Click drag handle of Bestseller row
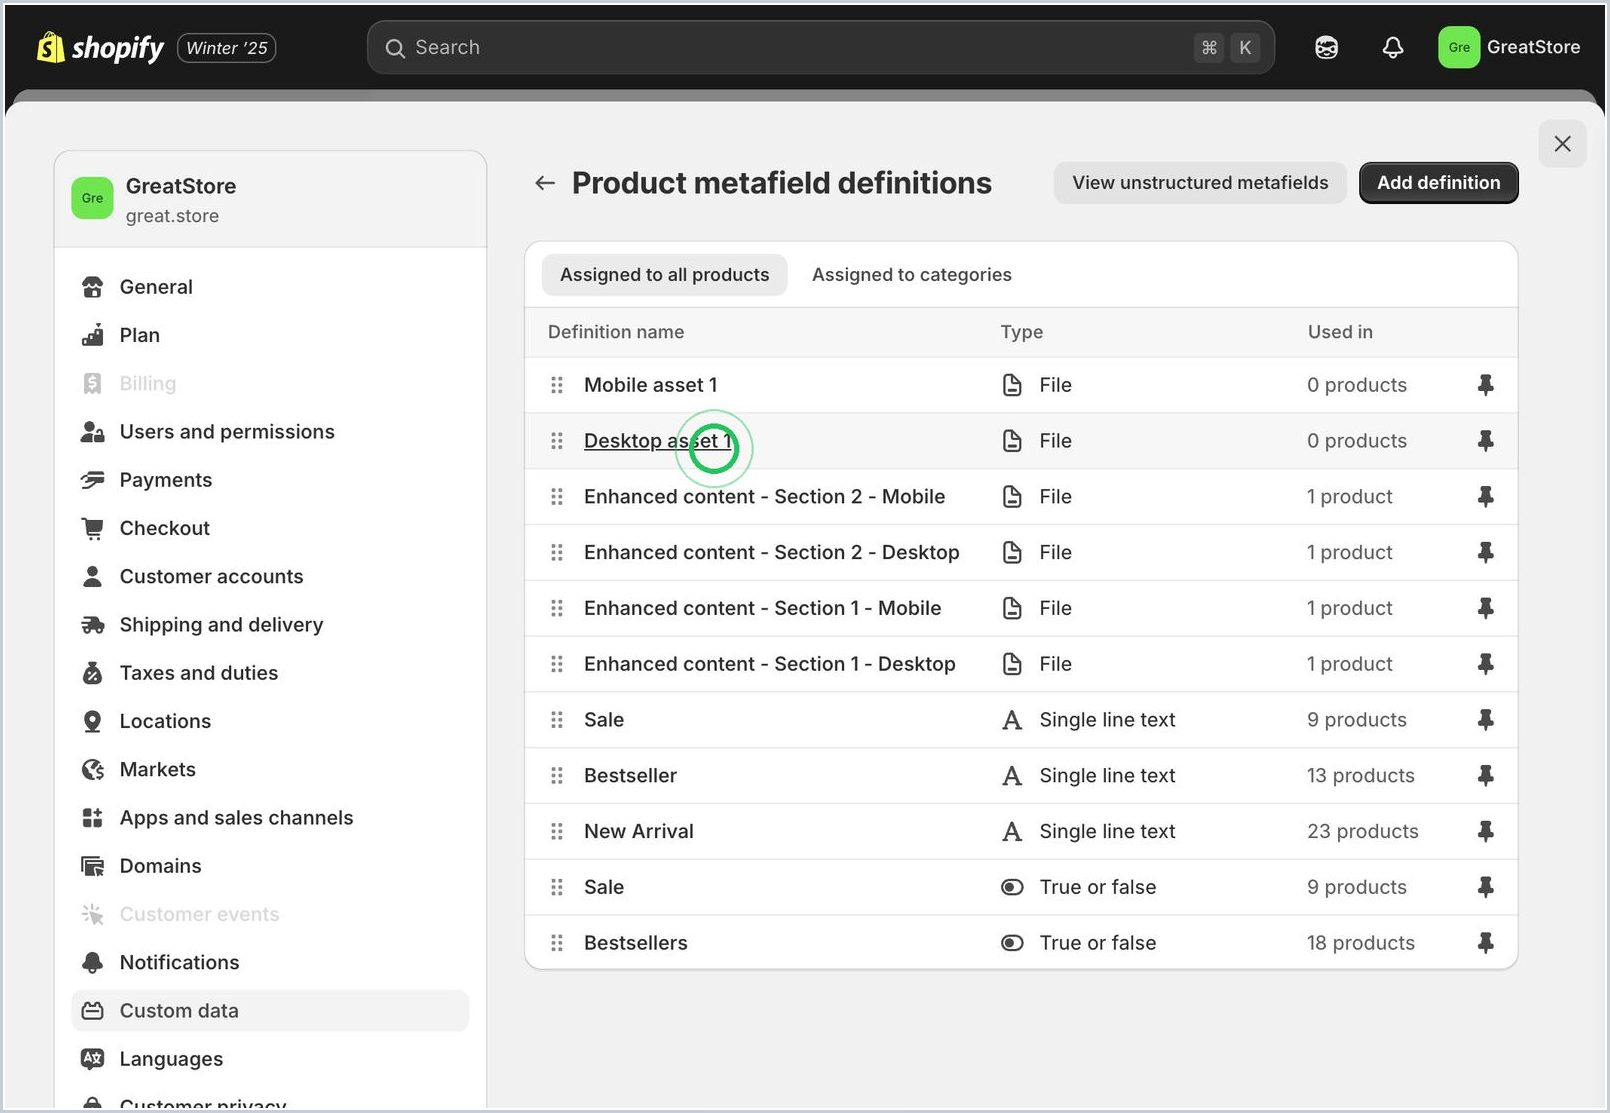Screen dimensions: 1610x1113 [557, 776]
